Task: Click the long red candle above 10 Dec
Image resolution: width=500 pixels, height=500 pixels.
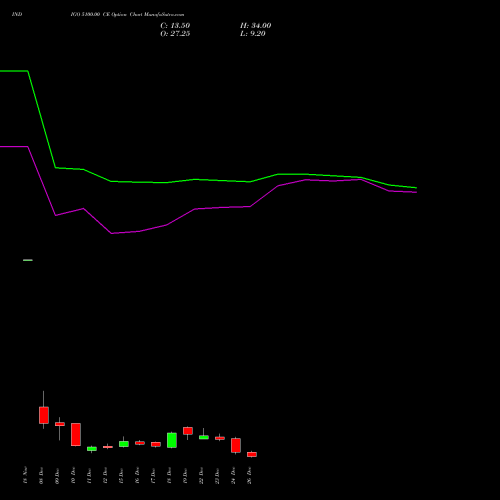Action: (76, 434)
